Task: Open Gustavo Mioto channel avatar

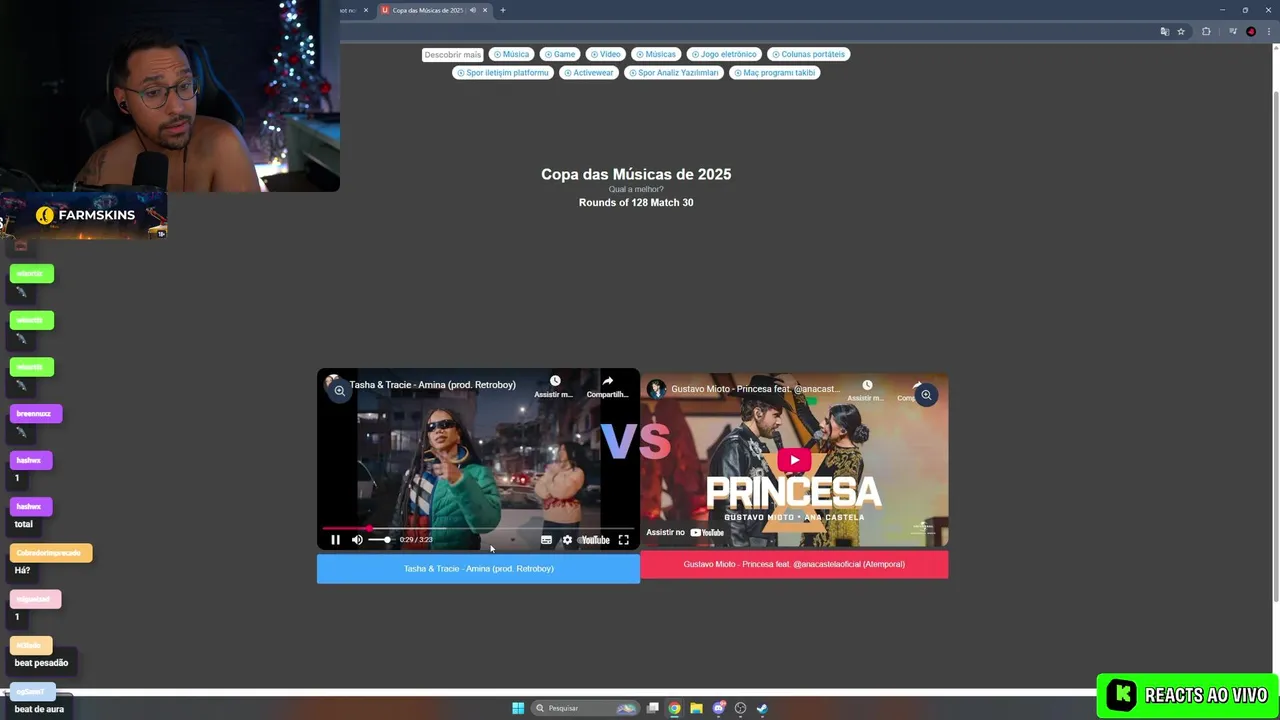Action: tap(656, 389)
